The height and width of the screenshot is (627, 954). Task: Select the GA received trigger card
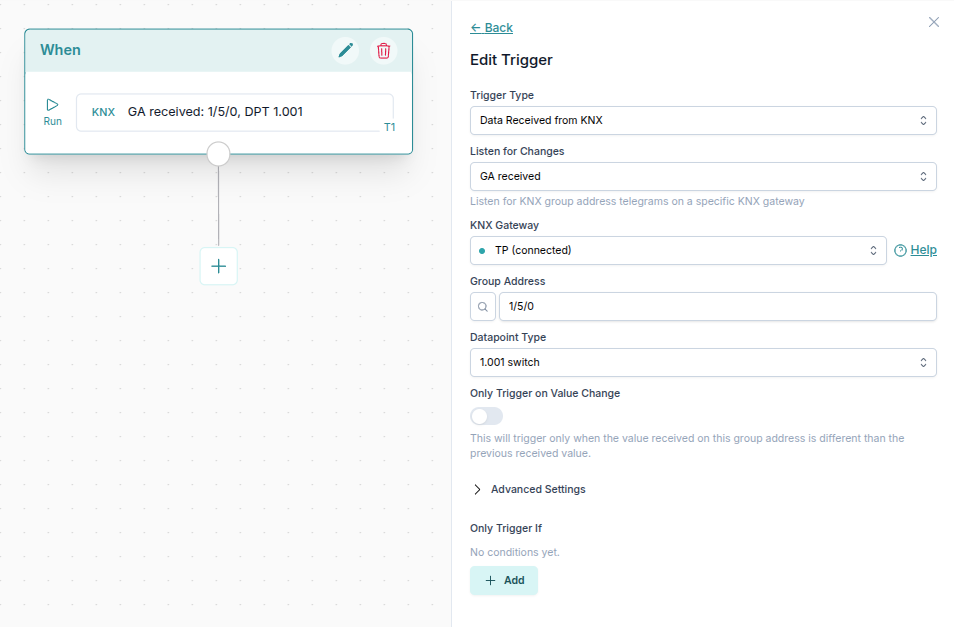[x=235, y=112]
